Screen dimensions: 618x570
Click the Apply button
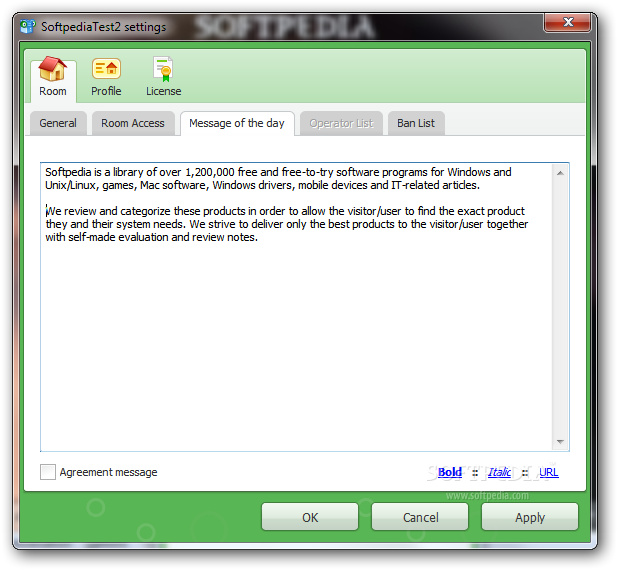click(530, 517)
